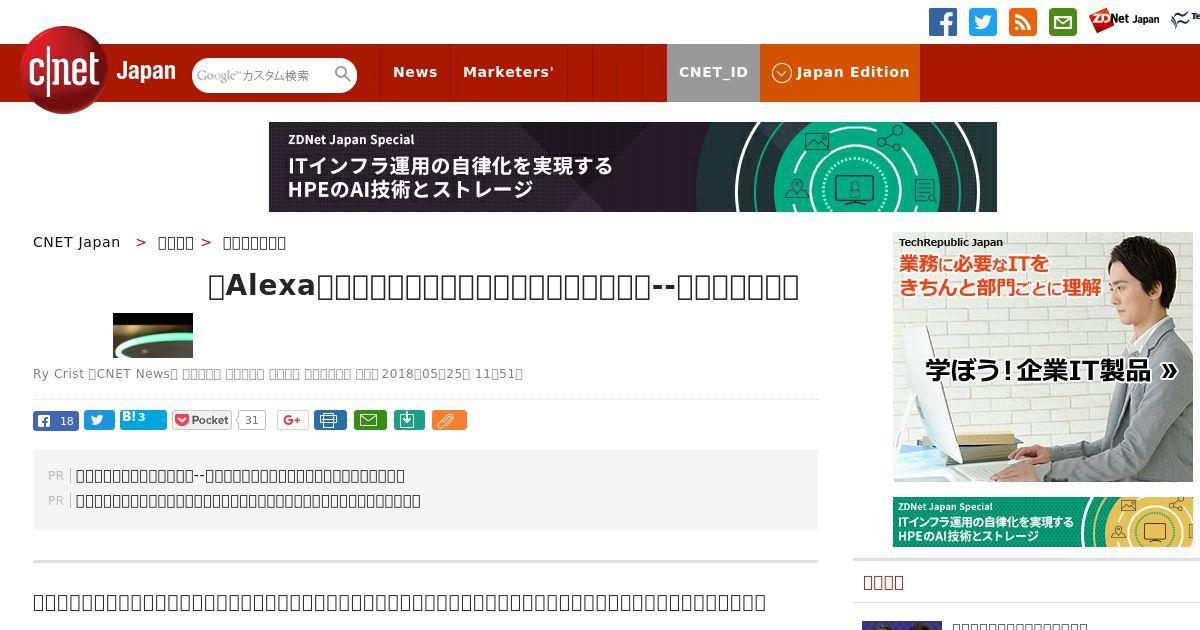The width and height of the screenshot is (1200, 630).
Task: Click the search magnifier icon
Action: click(343, 74)
